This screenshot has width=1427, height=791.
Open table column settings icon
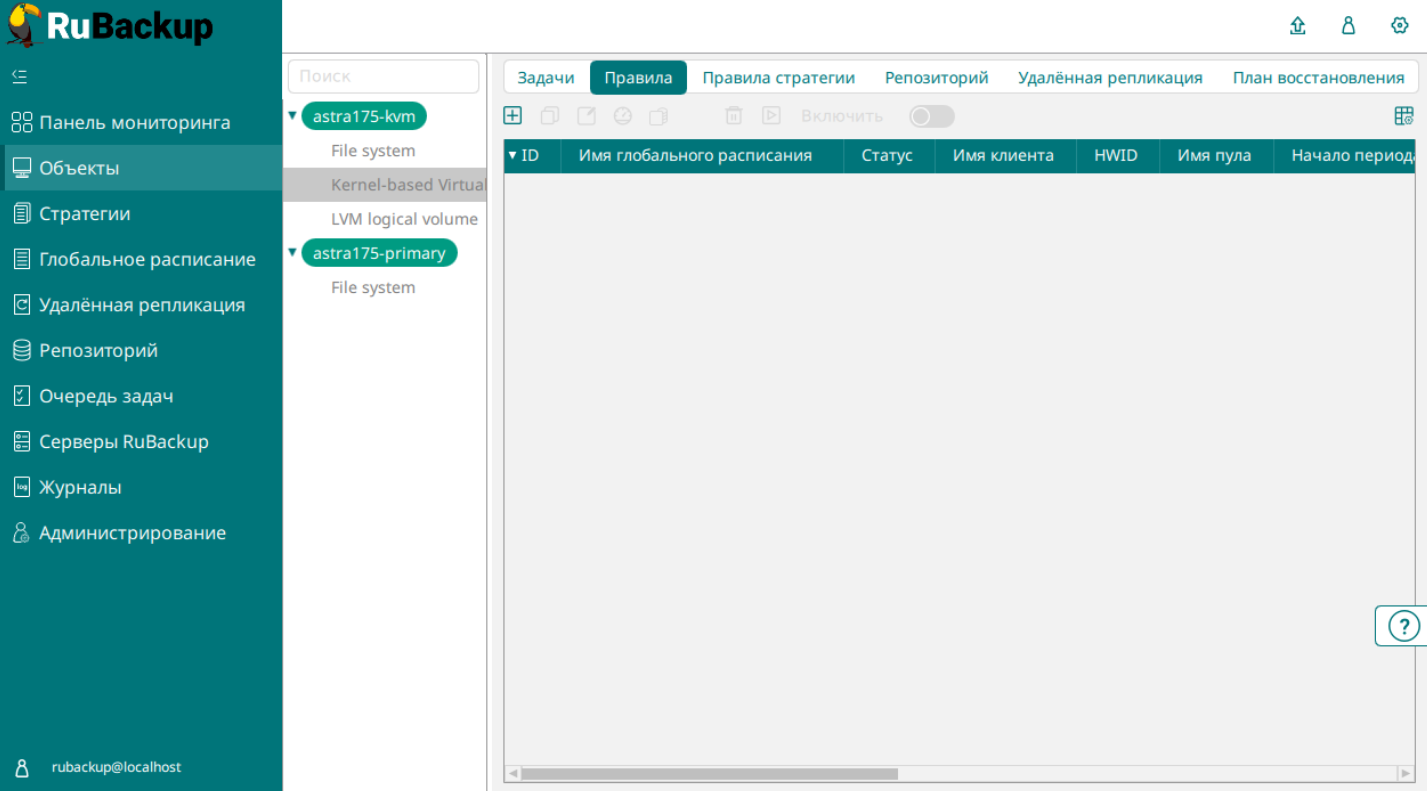(x=1404, y=116)
